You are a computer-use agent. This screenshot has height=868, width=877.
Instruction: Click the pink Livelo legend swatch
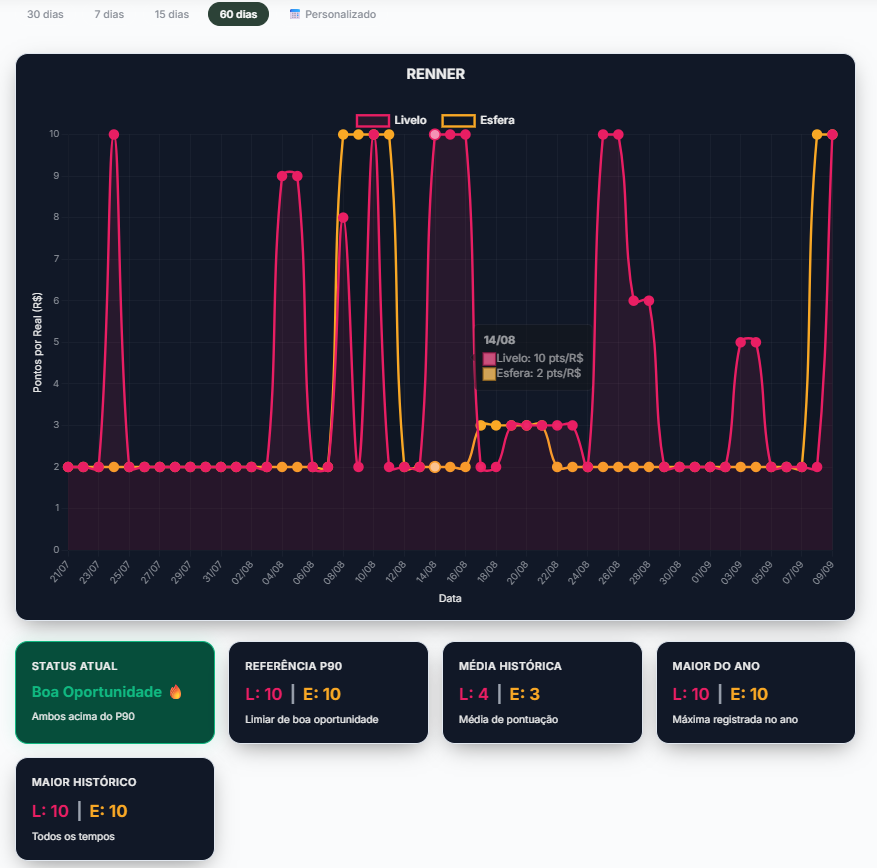[x=373, y=120]
